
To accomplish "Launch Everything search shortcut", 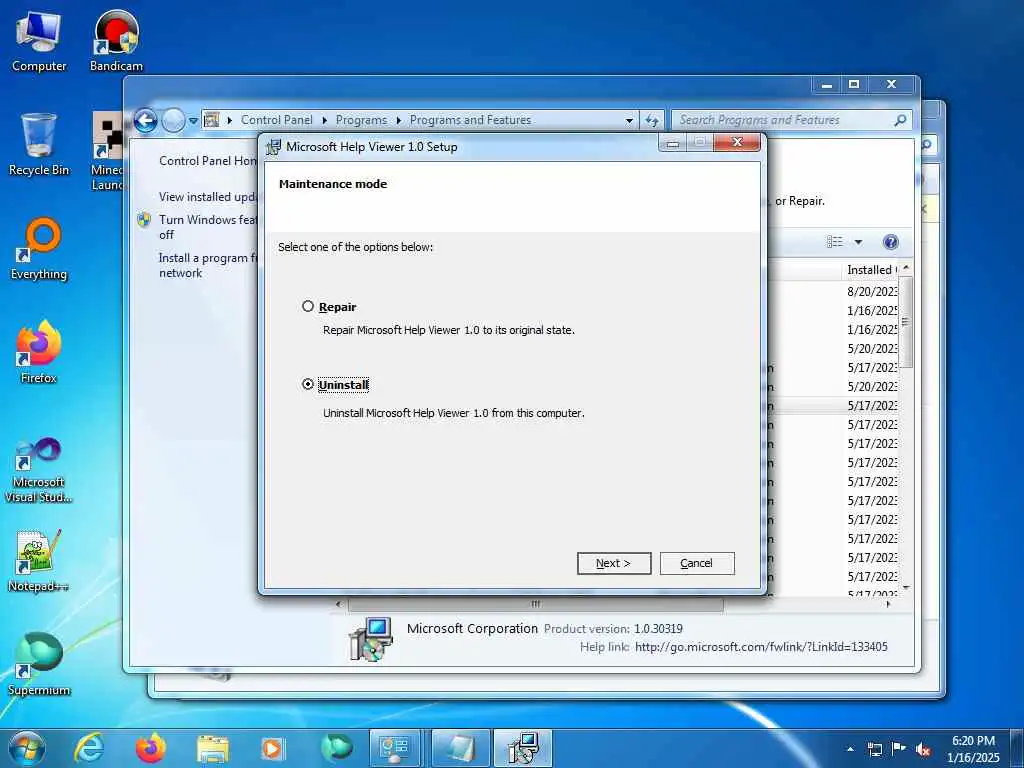I will pyautogui.click(x=39, y=249).
